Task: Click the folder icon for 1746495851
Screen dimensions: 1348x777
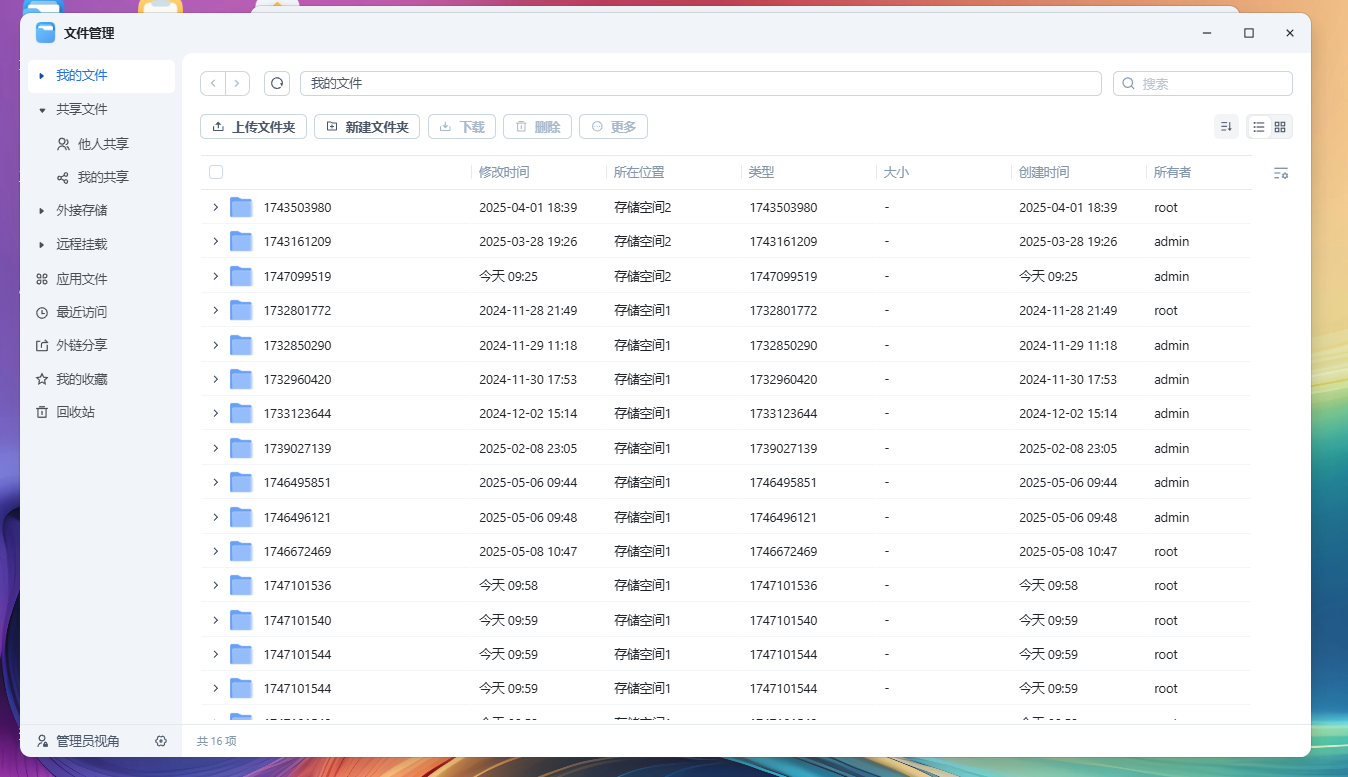Action: tap(241, 482)
